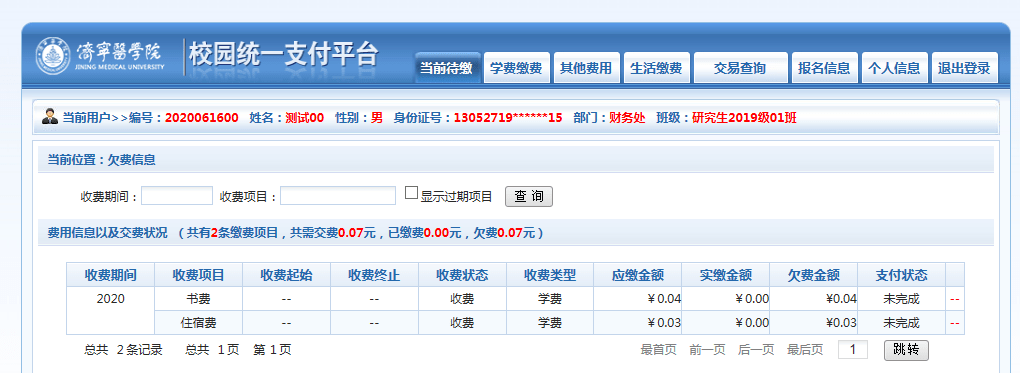Click the 最后页 pagination link

click(x=805, y=350)
